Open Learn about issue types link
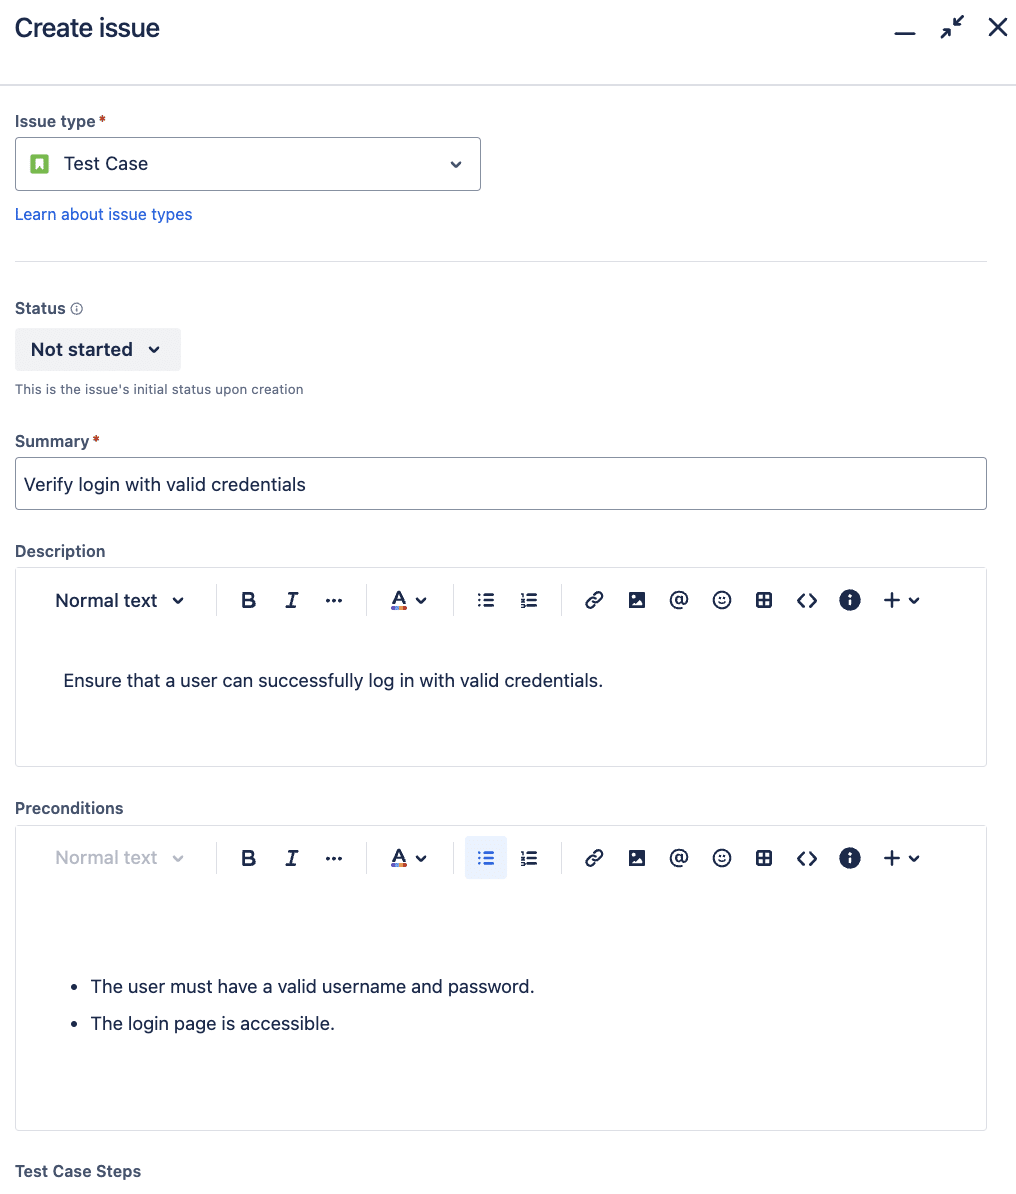The height and width of the screenshot is (1194, 1016). pos(103,214)
